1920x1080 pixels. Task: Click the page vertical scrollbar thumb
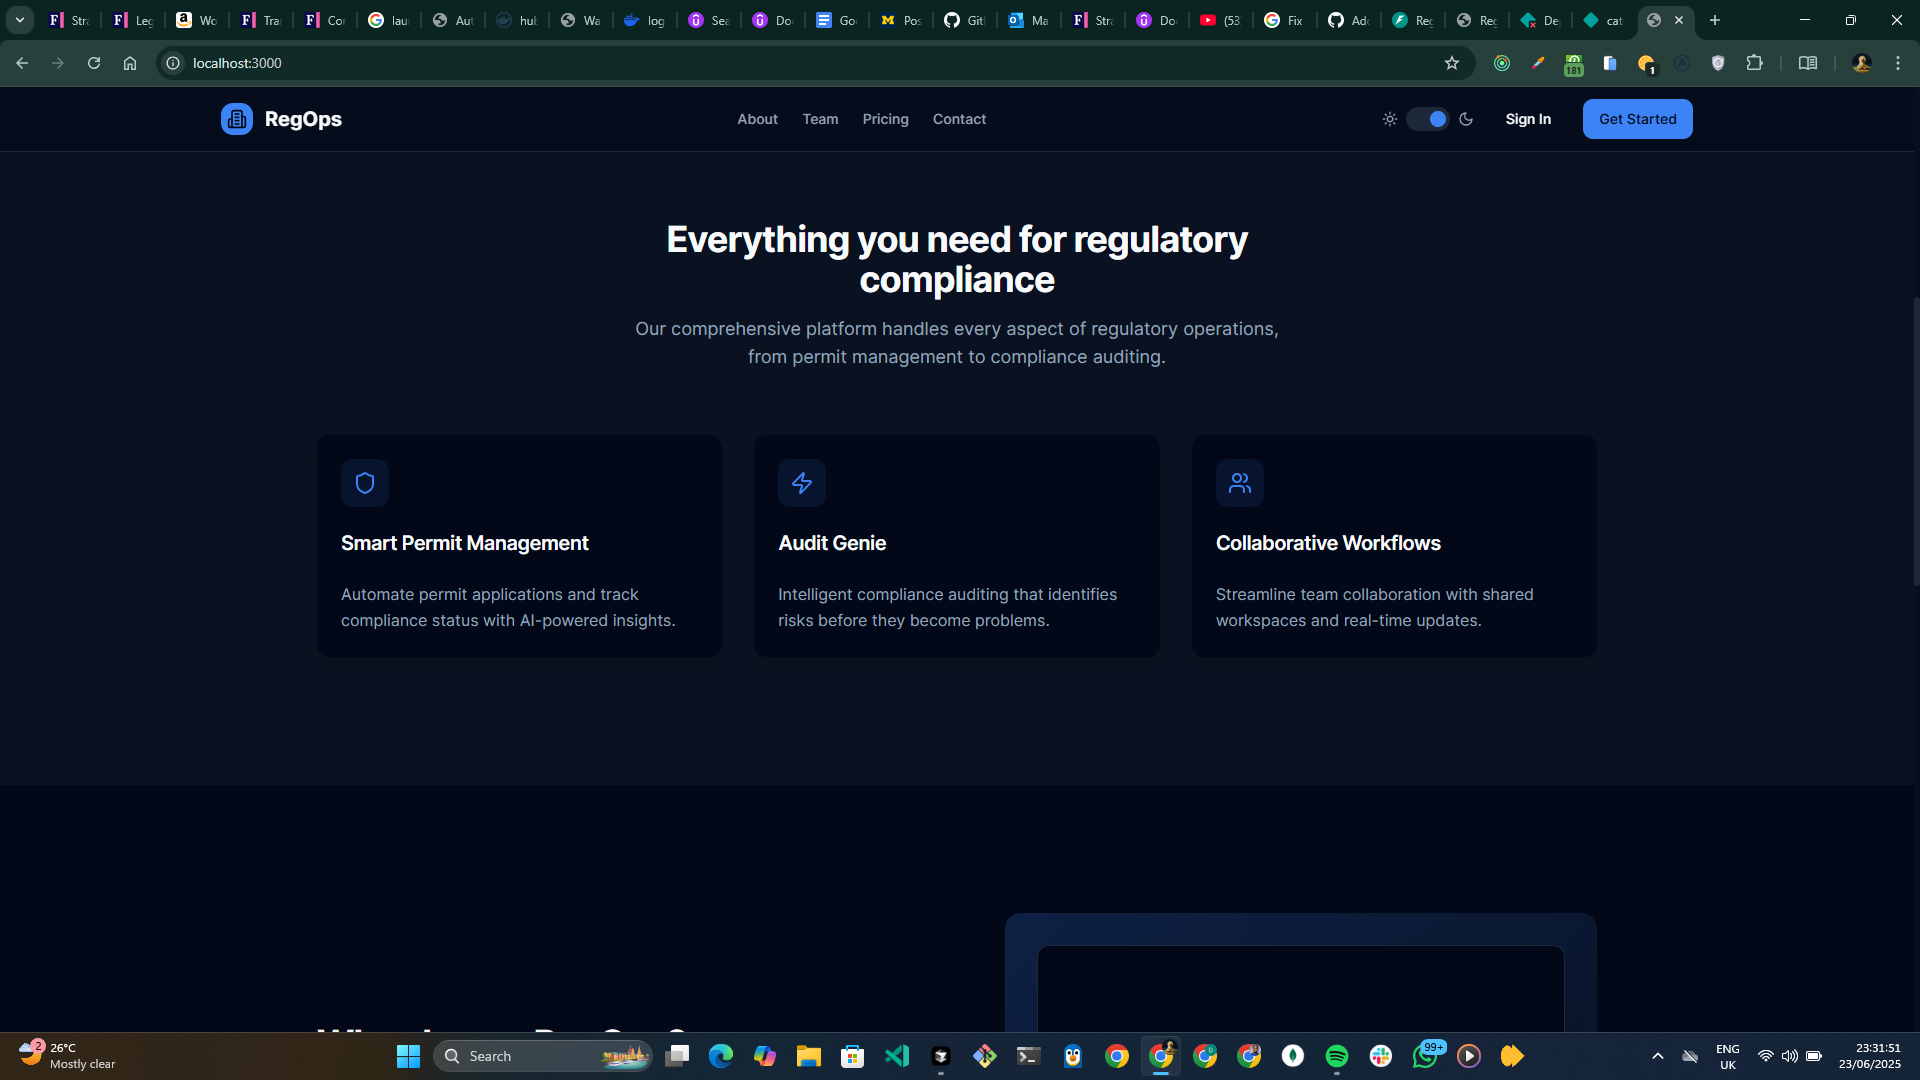point(1915,440)
